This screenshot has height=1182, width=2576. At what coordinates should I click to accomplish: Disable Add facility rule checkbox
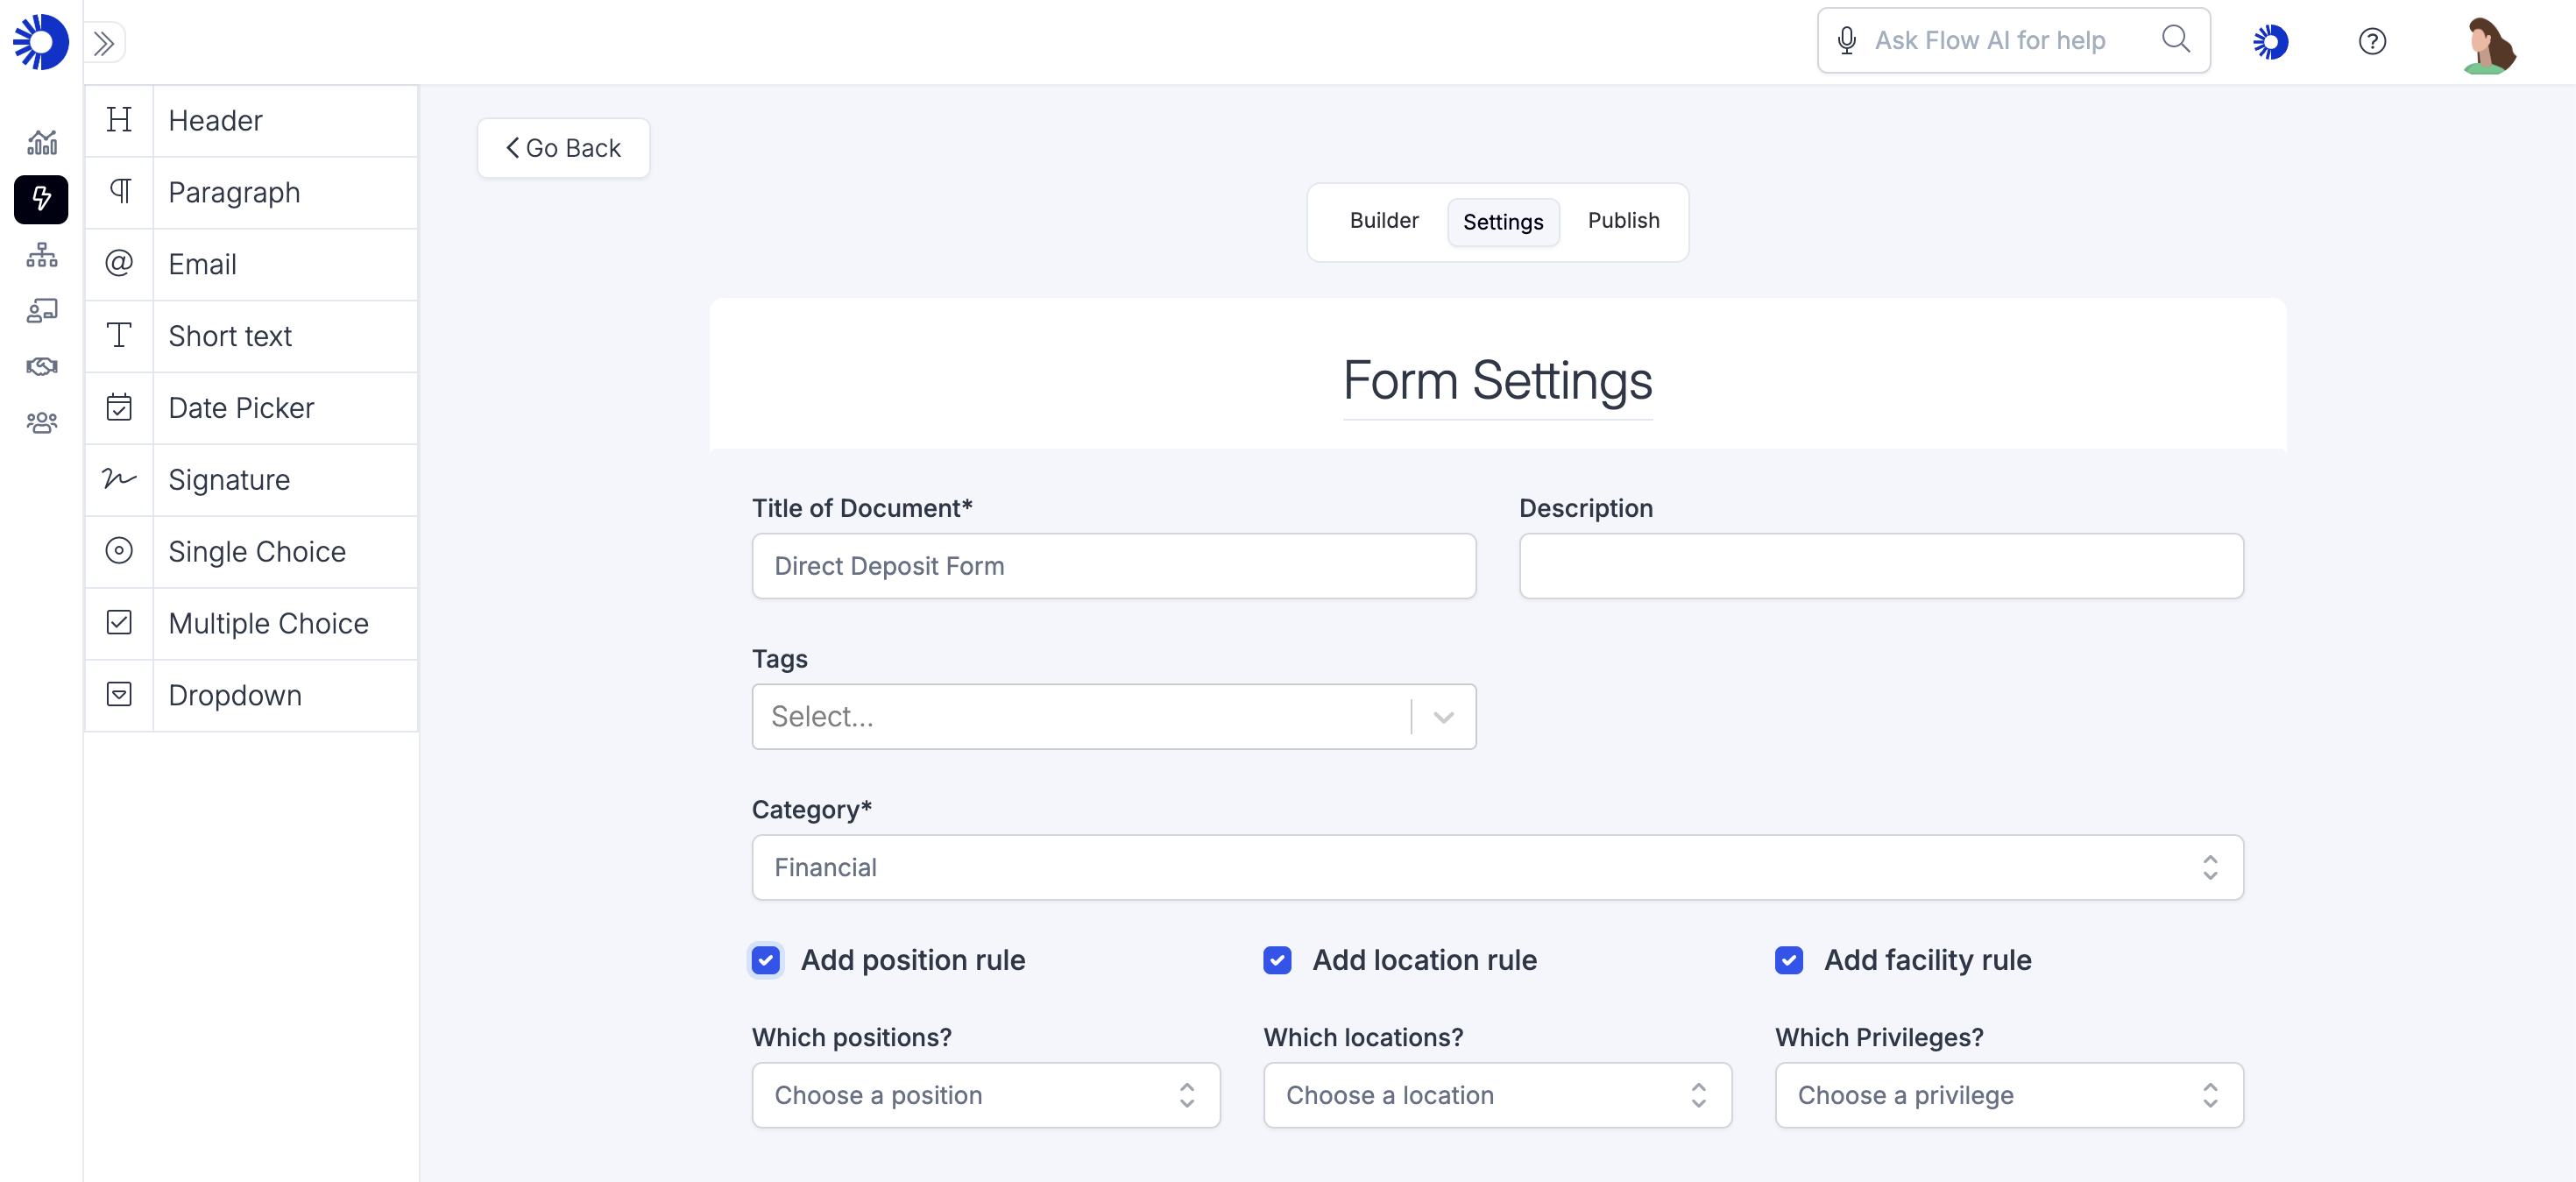1788,960
